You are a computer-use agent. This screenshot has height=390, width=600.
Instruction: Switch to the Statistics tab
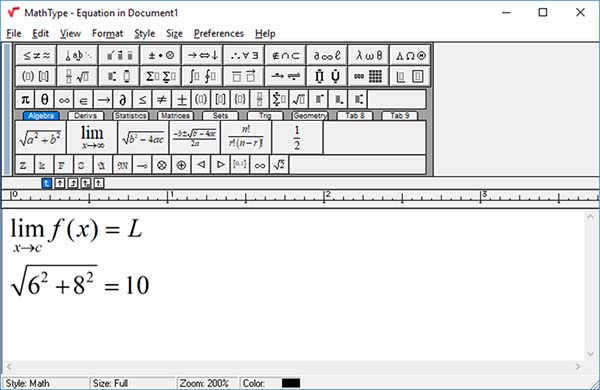(x=130, y=116)
